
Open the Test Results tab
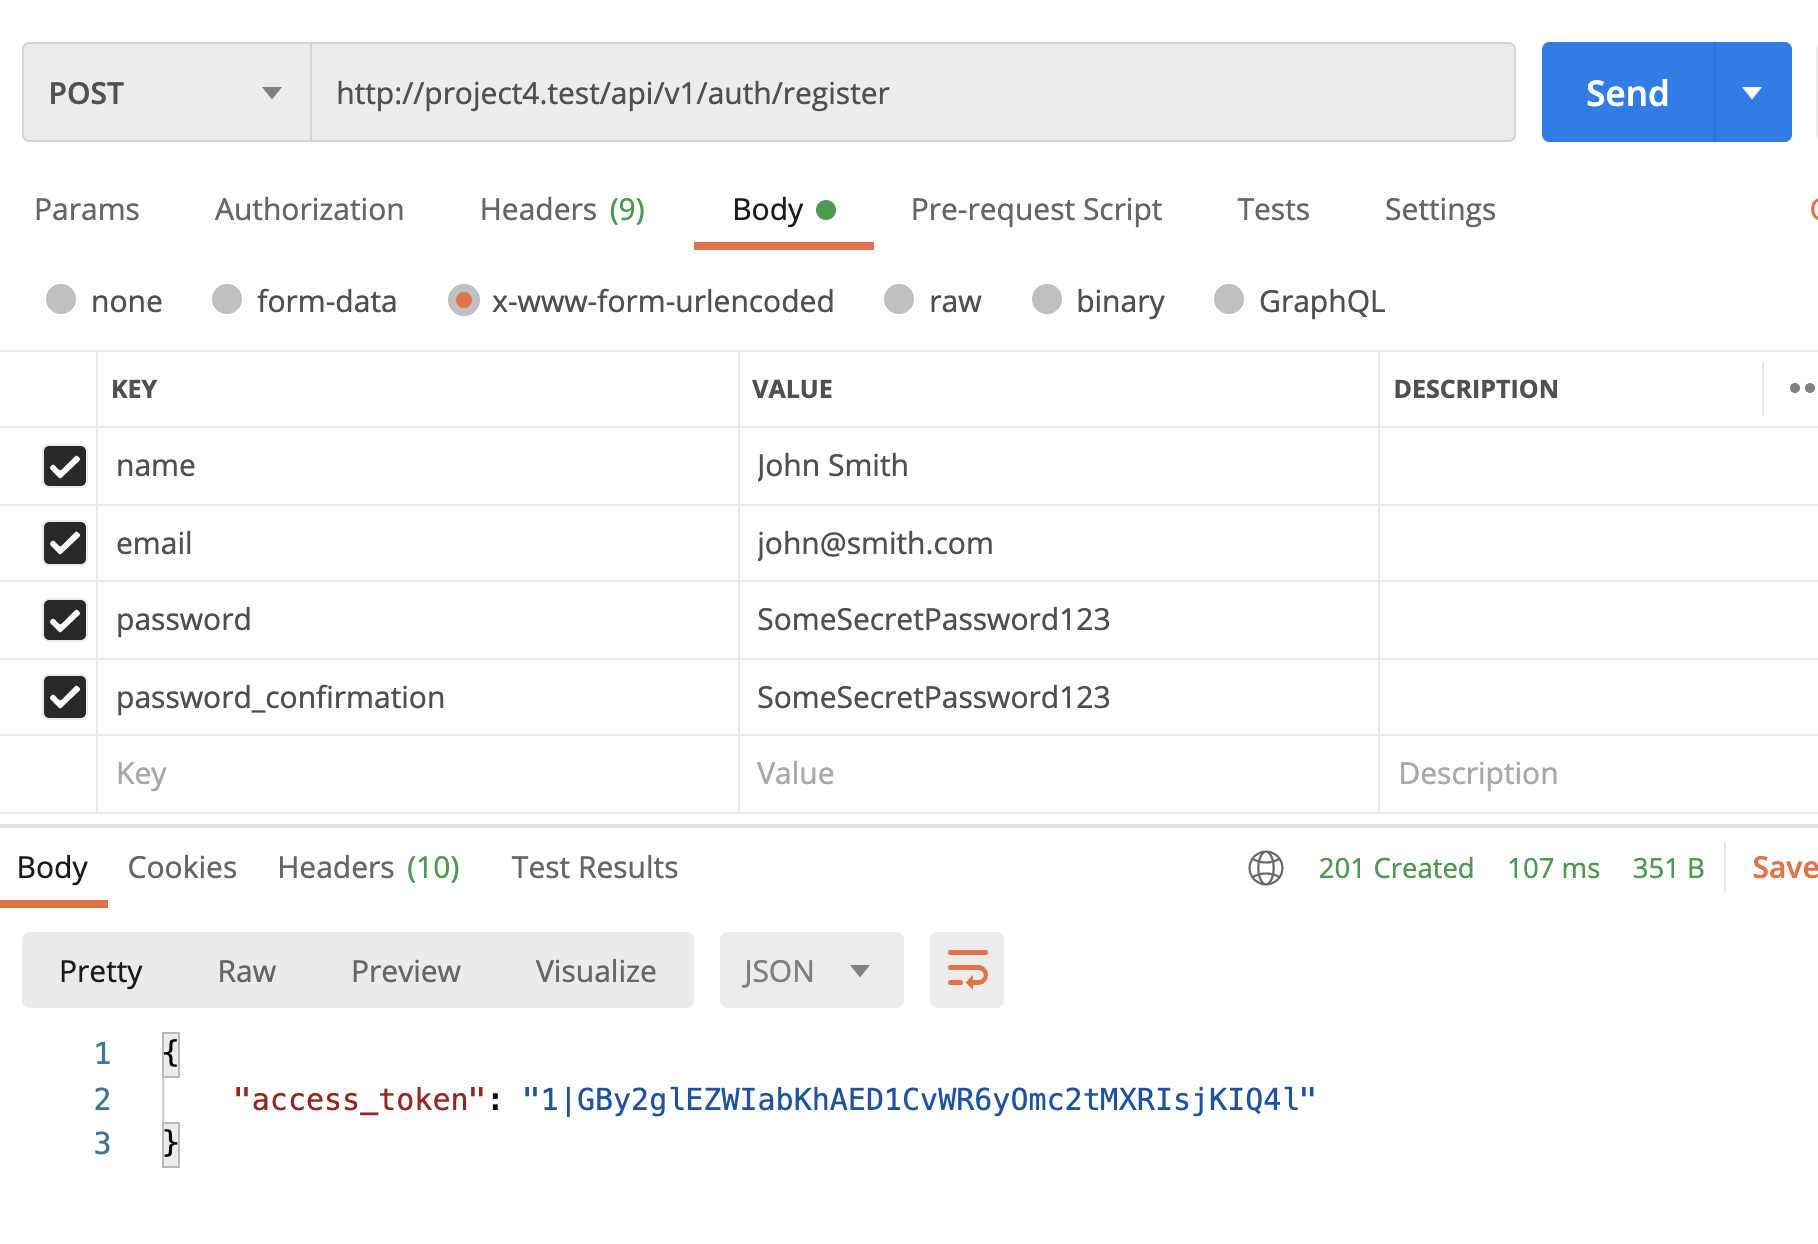pyautogui.click(x=594, y=868)
